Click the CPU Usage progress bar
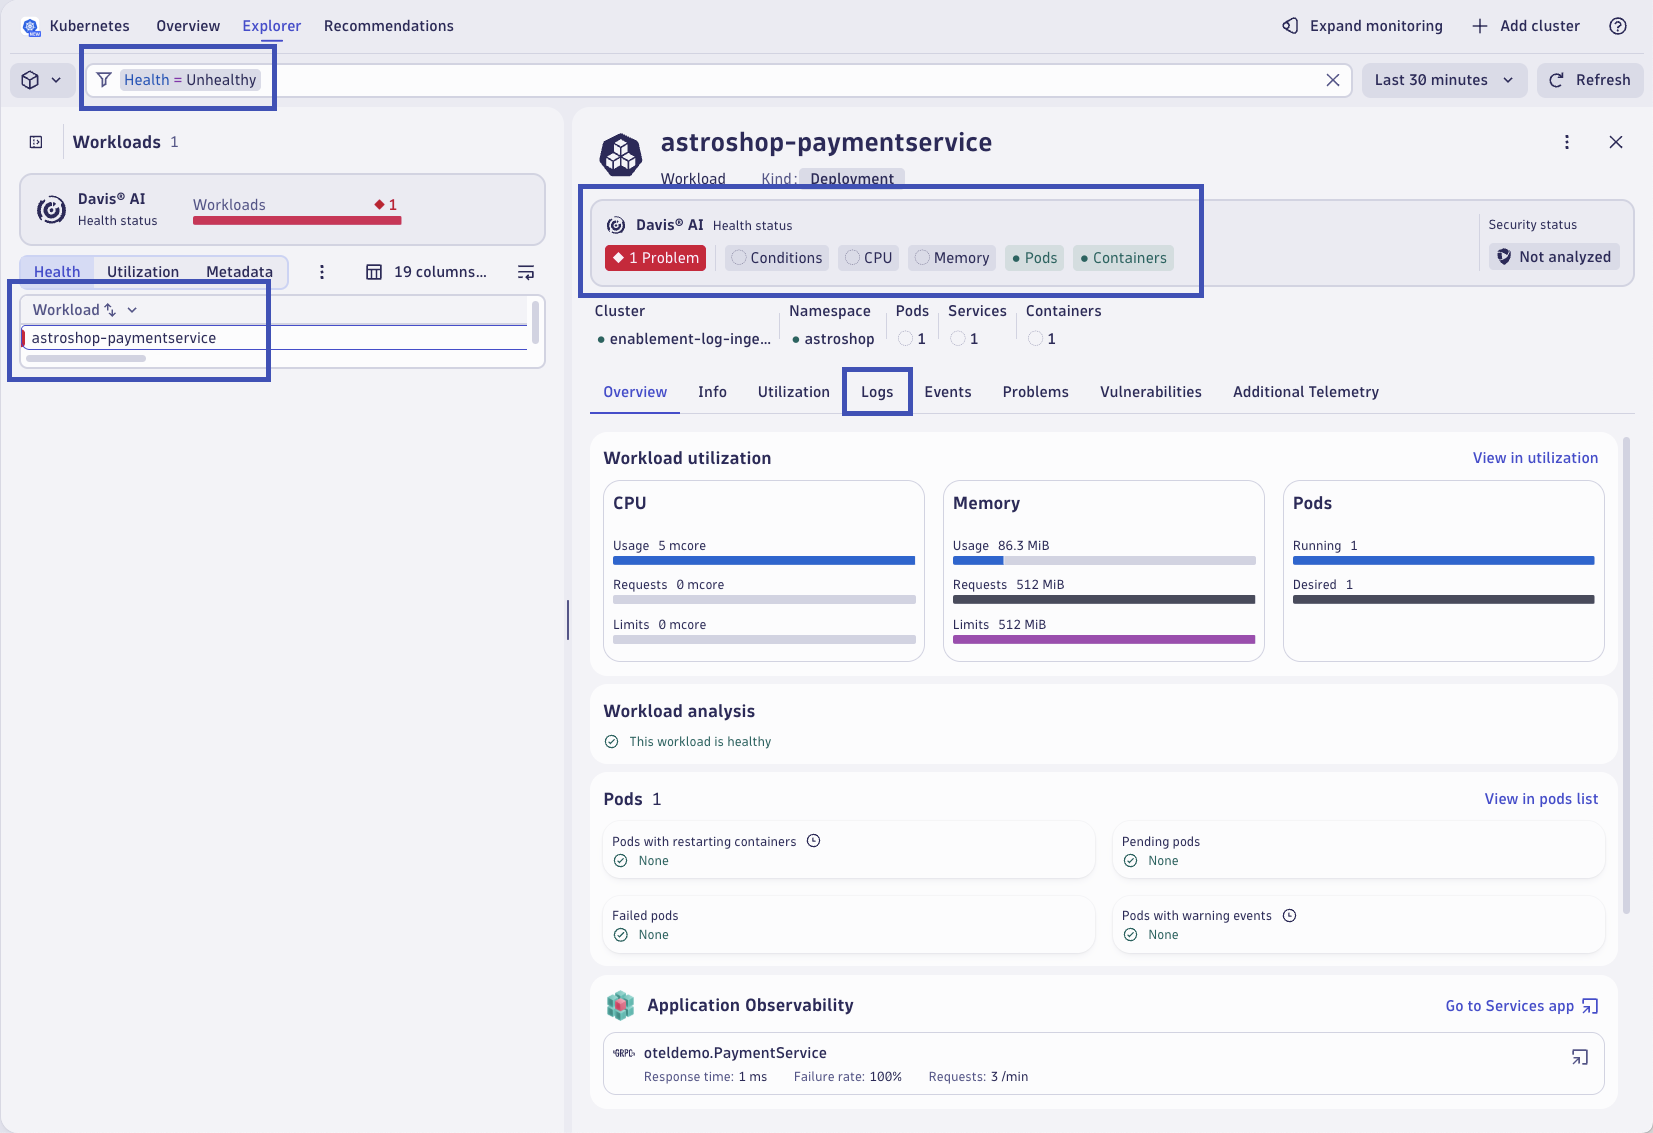This screenshot has width=1653, height=1133. (x=764, y=561)
